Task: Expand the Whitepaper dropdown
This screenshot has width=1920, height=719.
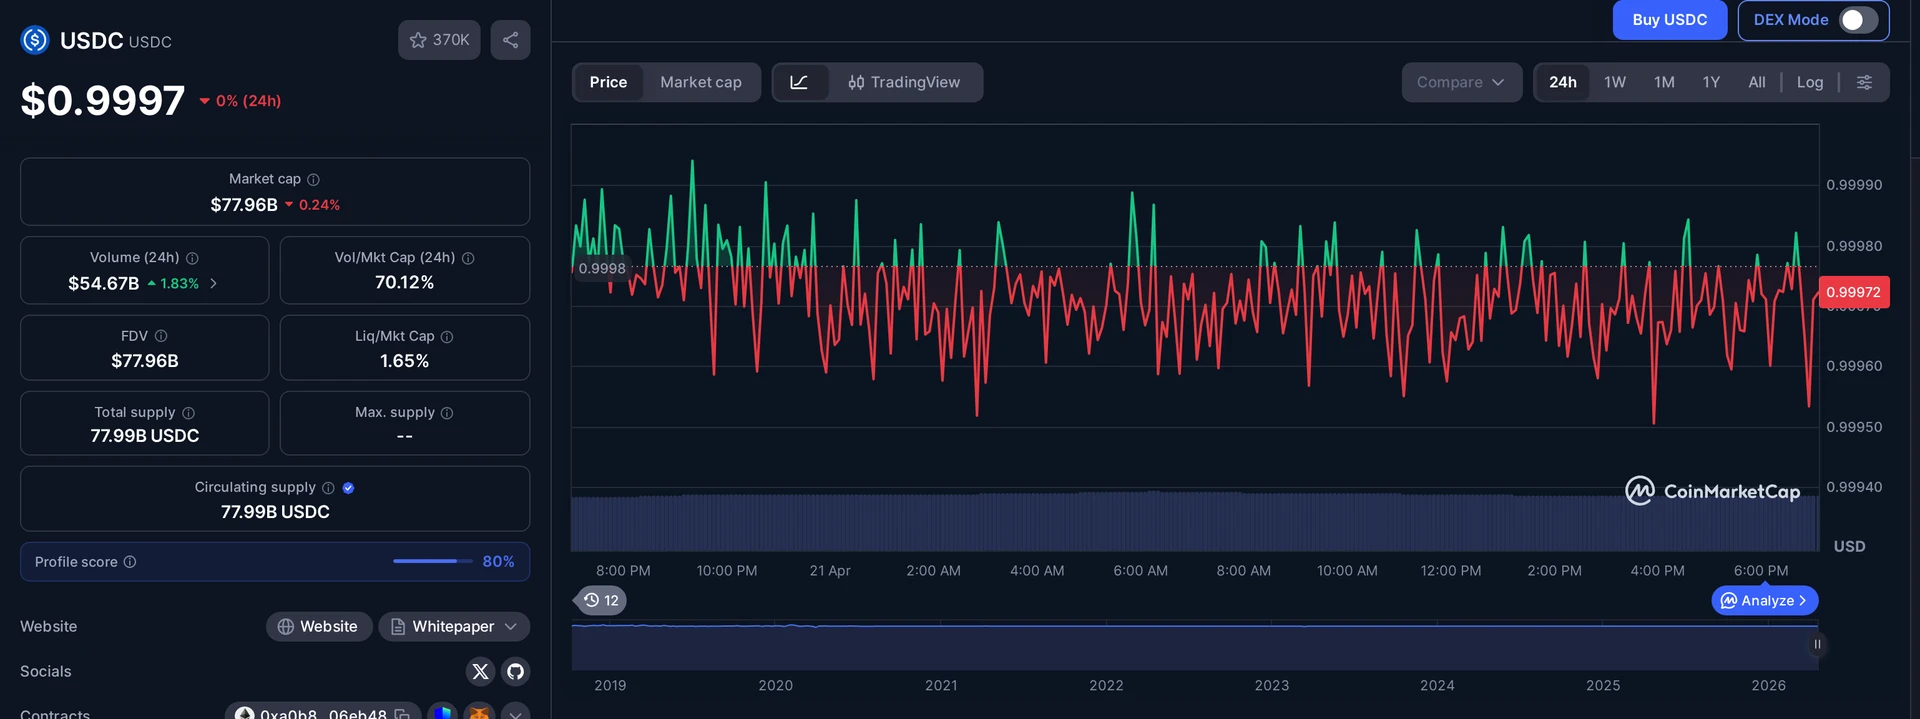Action: pos(454,626)
